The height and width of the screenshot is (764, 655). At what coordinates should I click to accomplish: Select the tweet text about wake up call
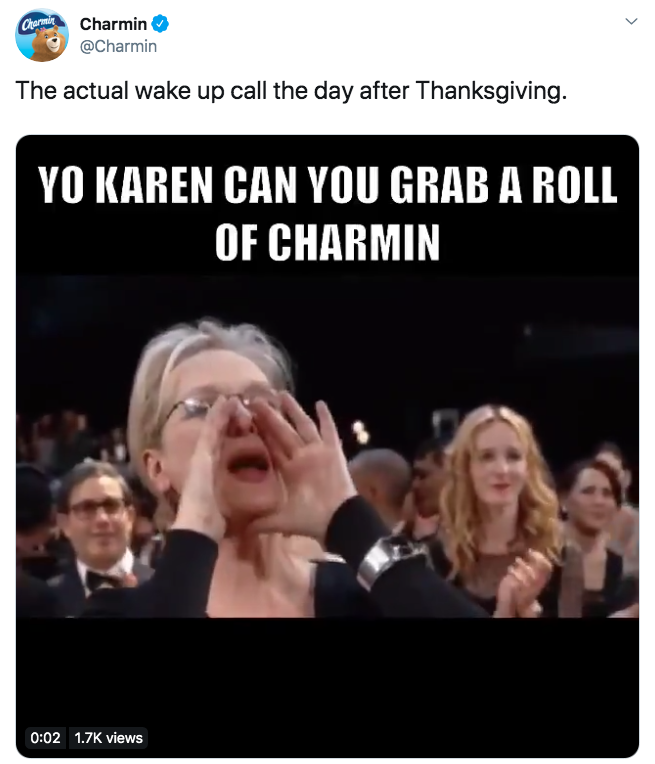291,91
